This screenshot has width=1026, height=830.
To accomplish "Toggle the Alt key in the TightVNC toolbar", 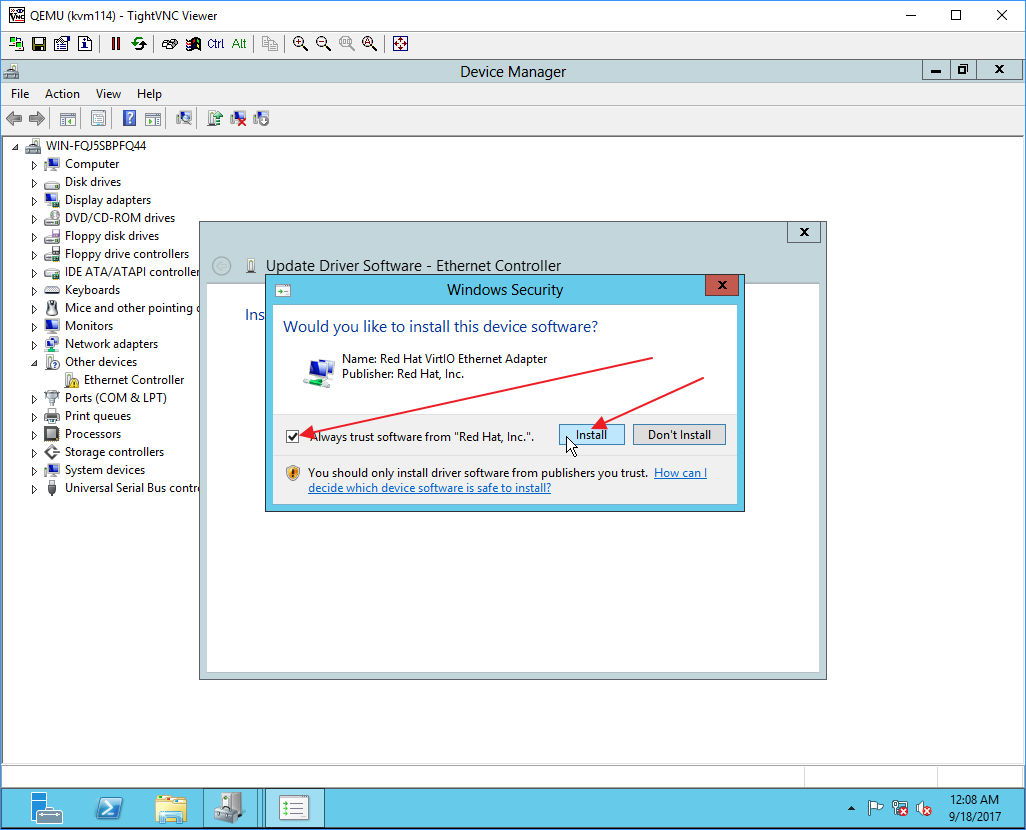I will click(239, 44).
